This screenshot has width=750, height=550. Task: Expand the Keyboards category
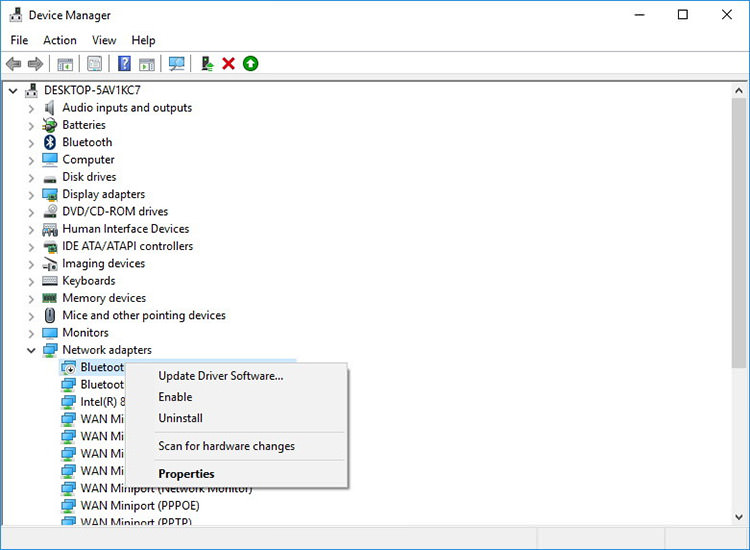pyautogui.click(x=31, y=281)
